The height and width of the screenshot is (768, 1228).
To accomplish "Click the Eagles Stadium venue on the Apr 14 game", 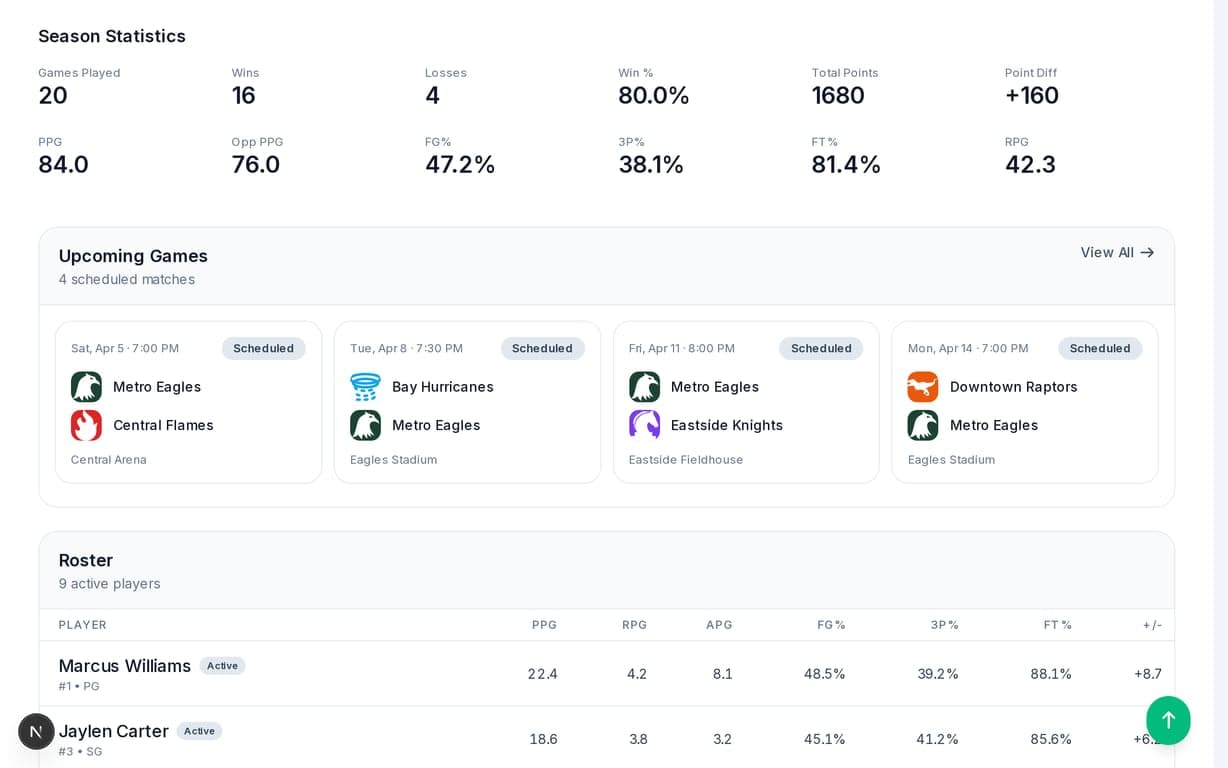I will 950,460.
